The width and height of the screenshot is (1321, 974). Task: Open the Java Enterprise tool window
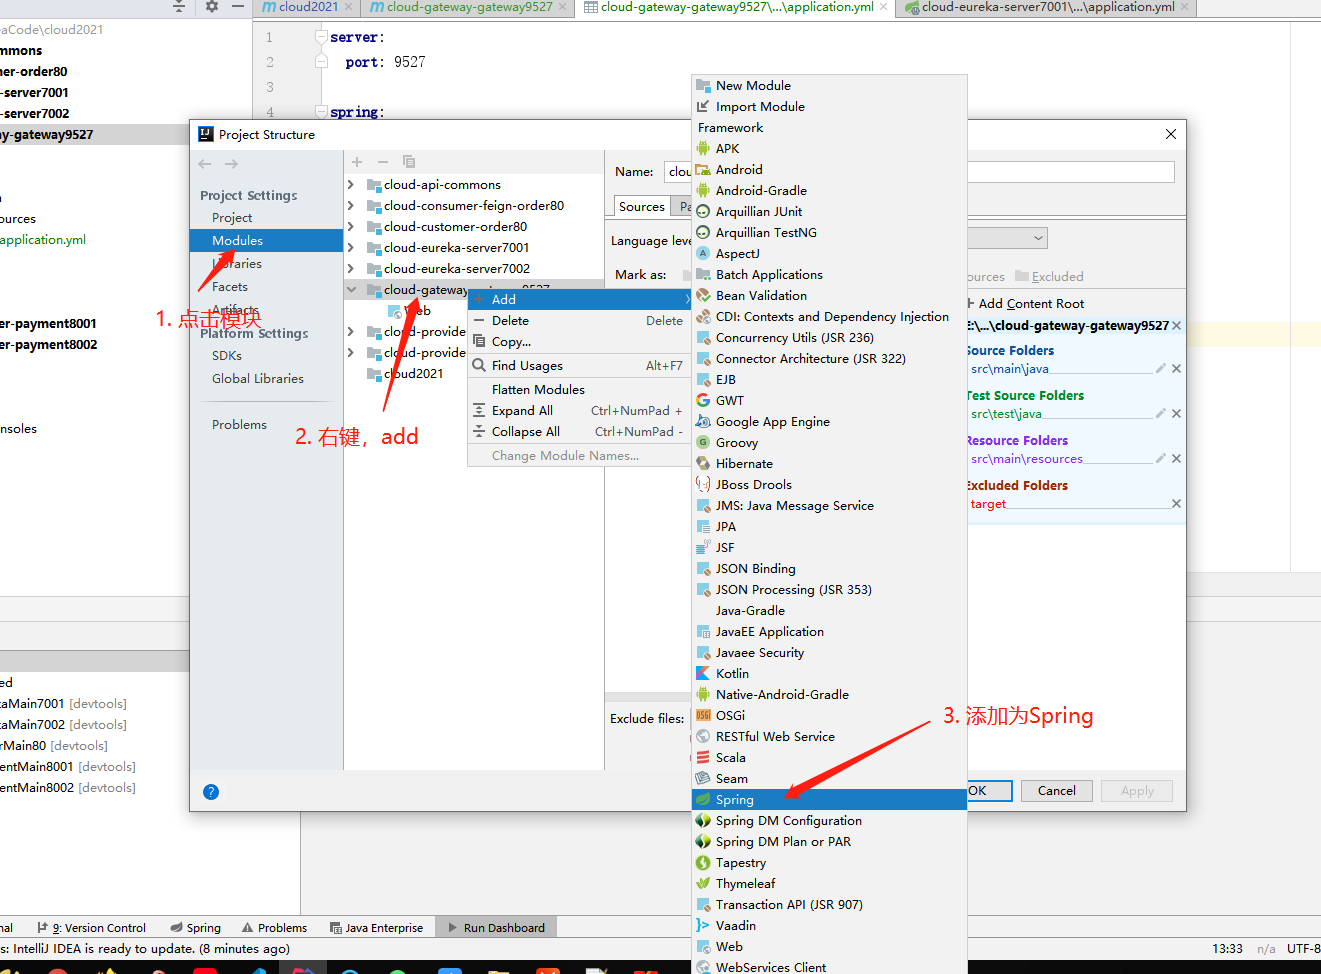(376, 928)
